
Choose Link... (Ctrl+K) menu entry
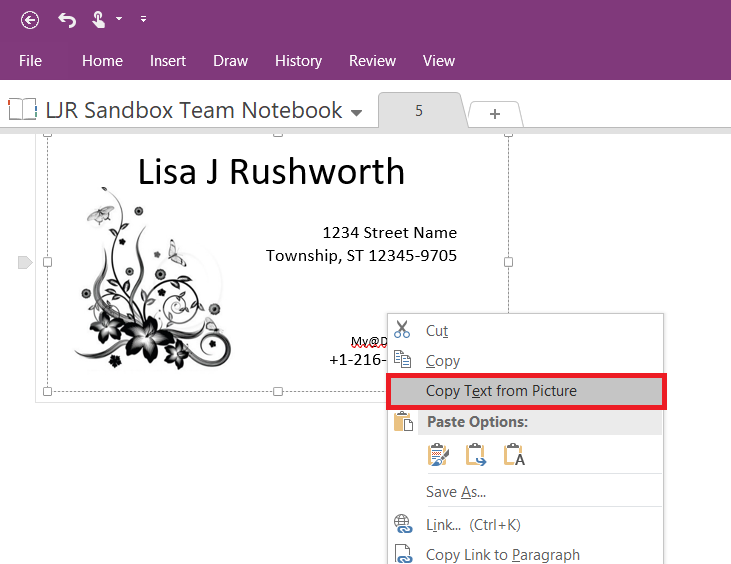(525, 525)
